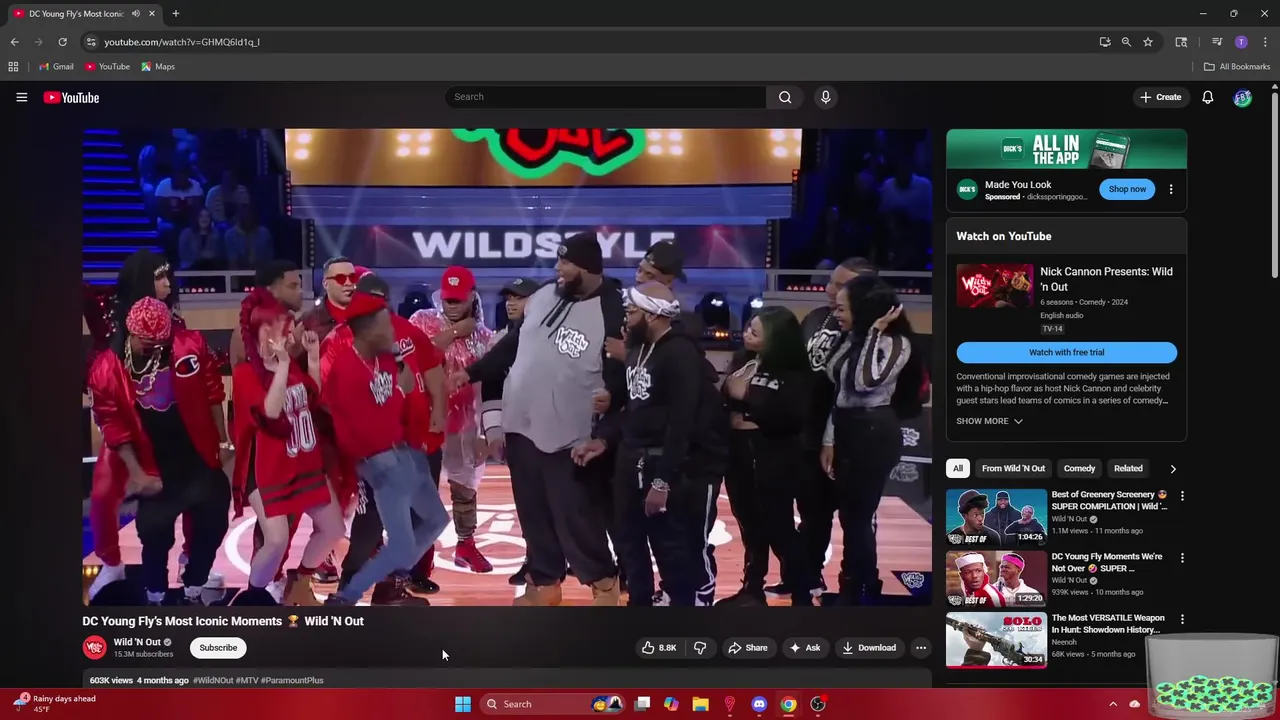1280x720 pixels.
Task: Open media controls in Chrome toolbar
Action: pos(1217,42)
